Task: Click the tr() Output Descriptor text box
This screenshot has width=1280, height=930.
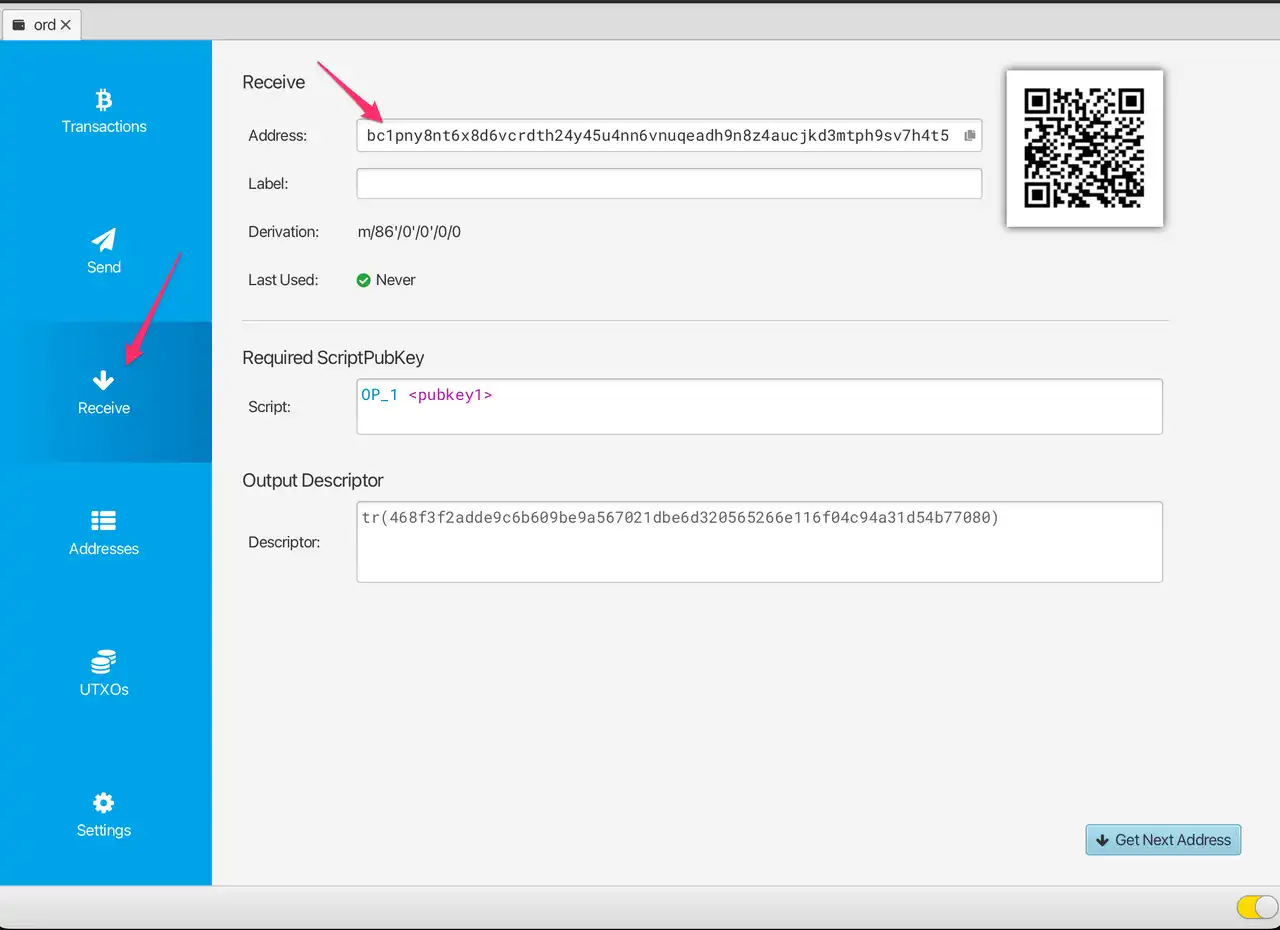Action: coord(758,542)
